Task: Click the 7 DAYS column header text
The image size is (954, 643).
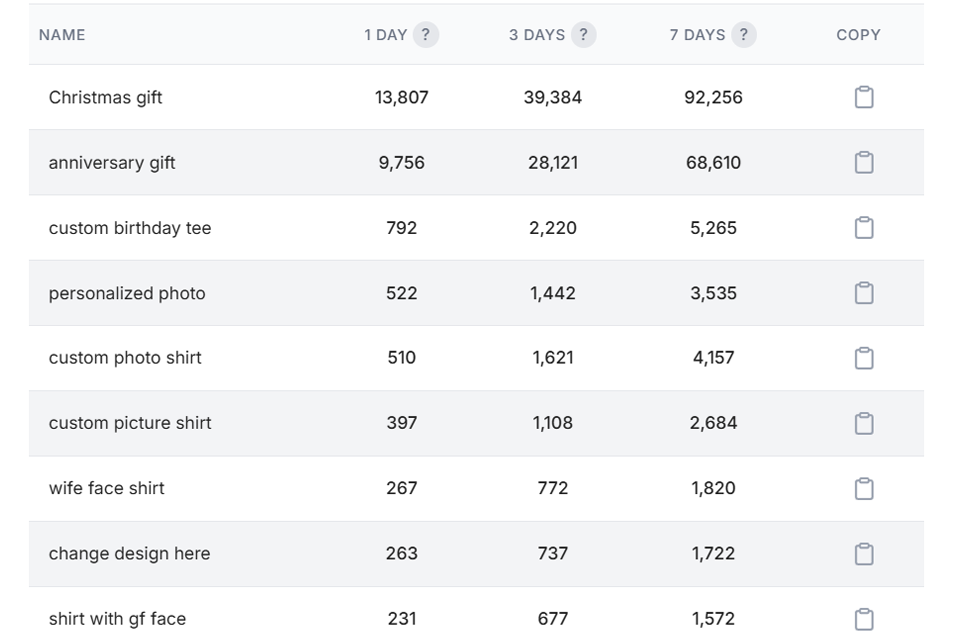Action: (x=697, y=35)
